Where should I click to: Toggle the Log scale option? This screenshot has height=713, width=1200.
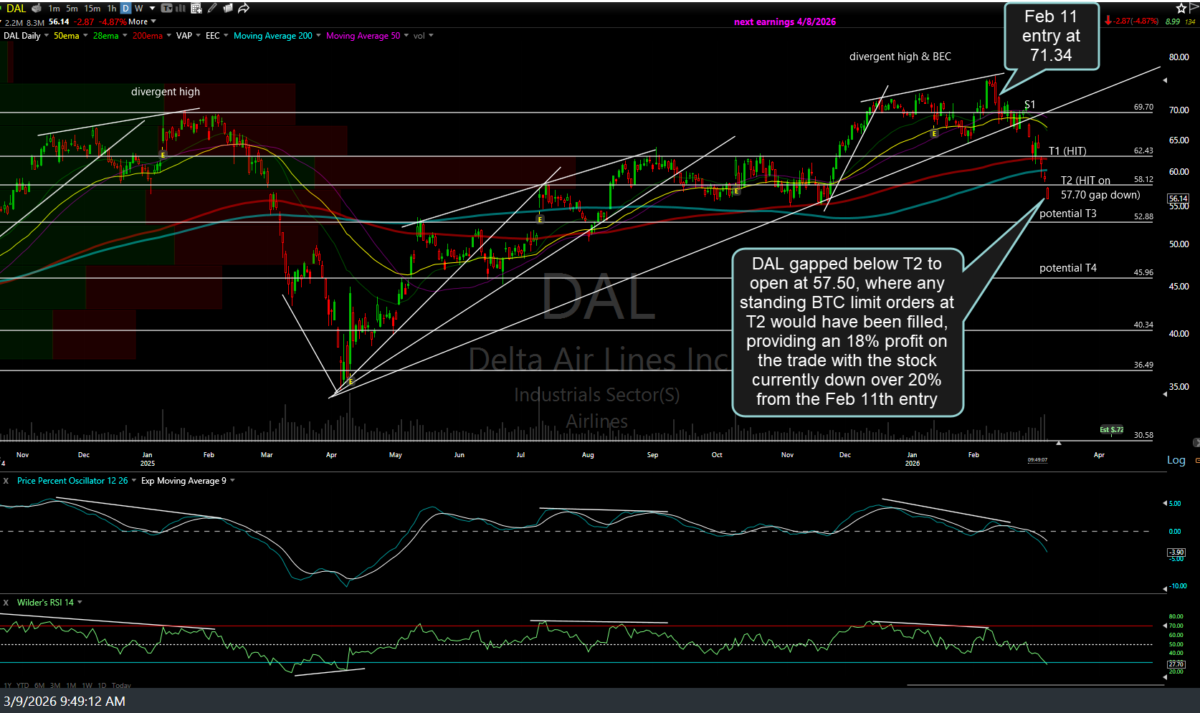pos(1176,460)
